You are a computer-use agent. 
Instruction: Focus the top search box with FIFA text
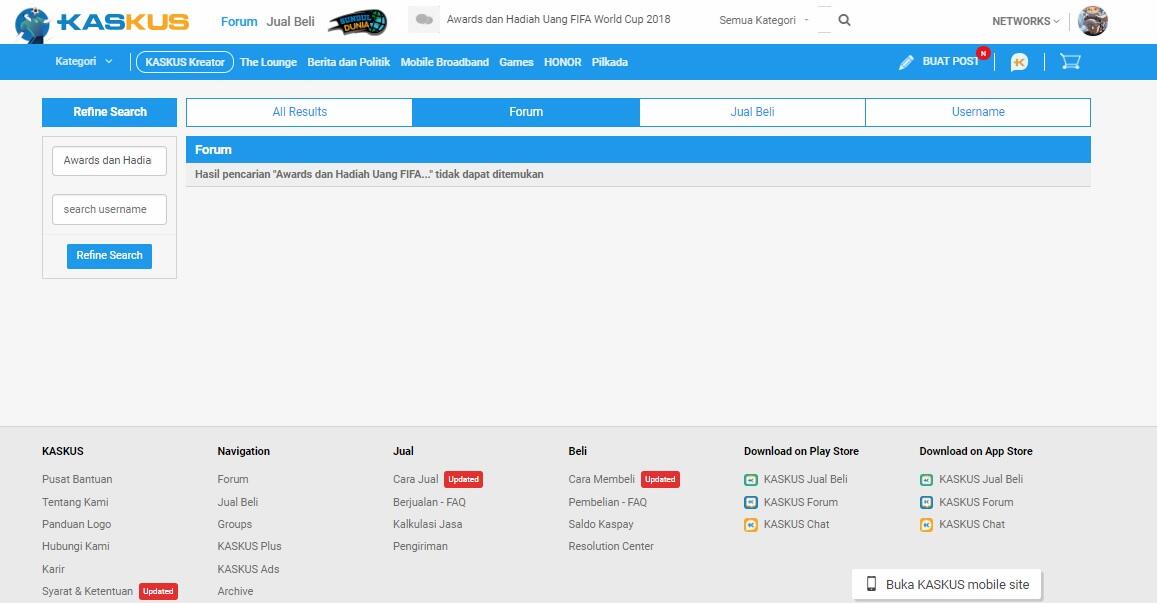[x=559, y=20]
